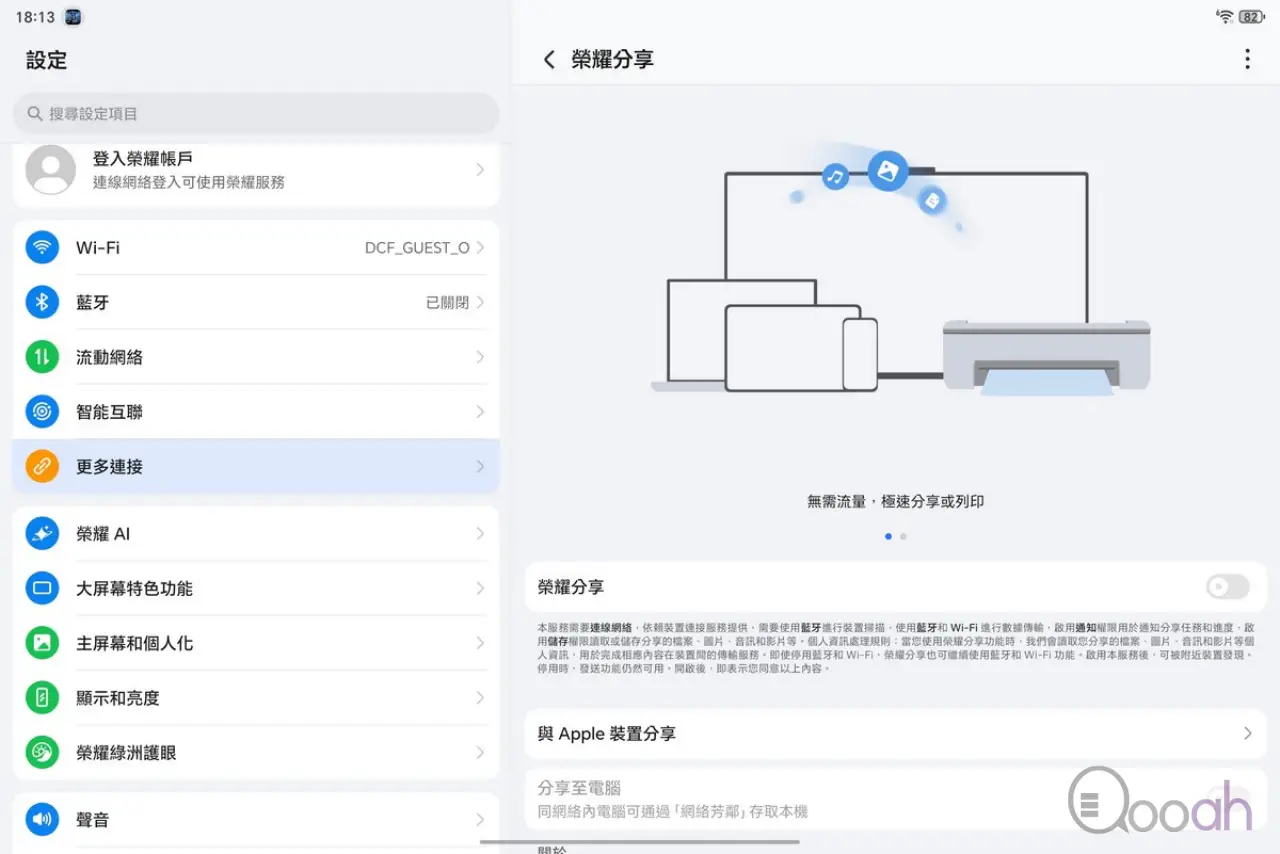Open 更多連接 row chevron
This screenshot has width=1280, height=854.
(x=480, y=466)
